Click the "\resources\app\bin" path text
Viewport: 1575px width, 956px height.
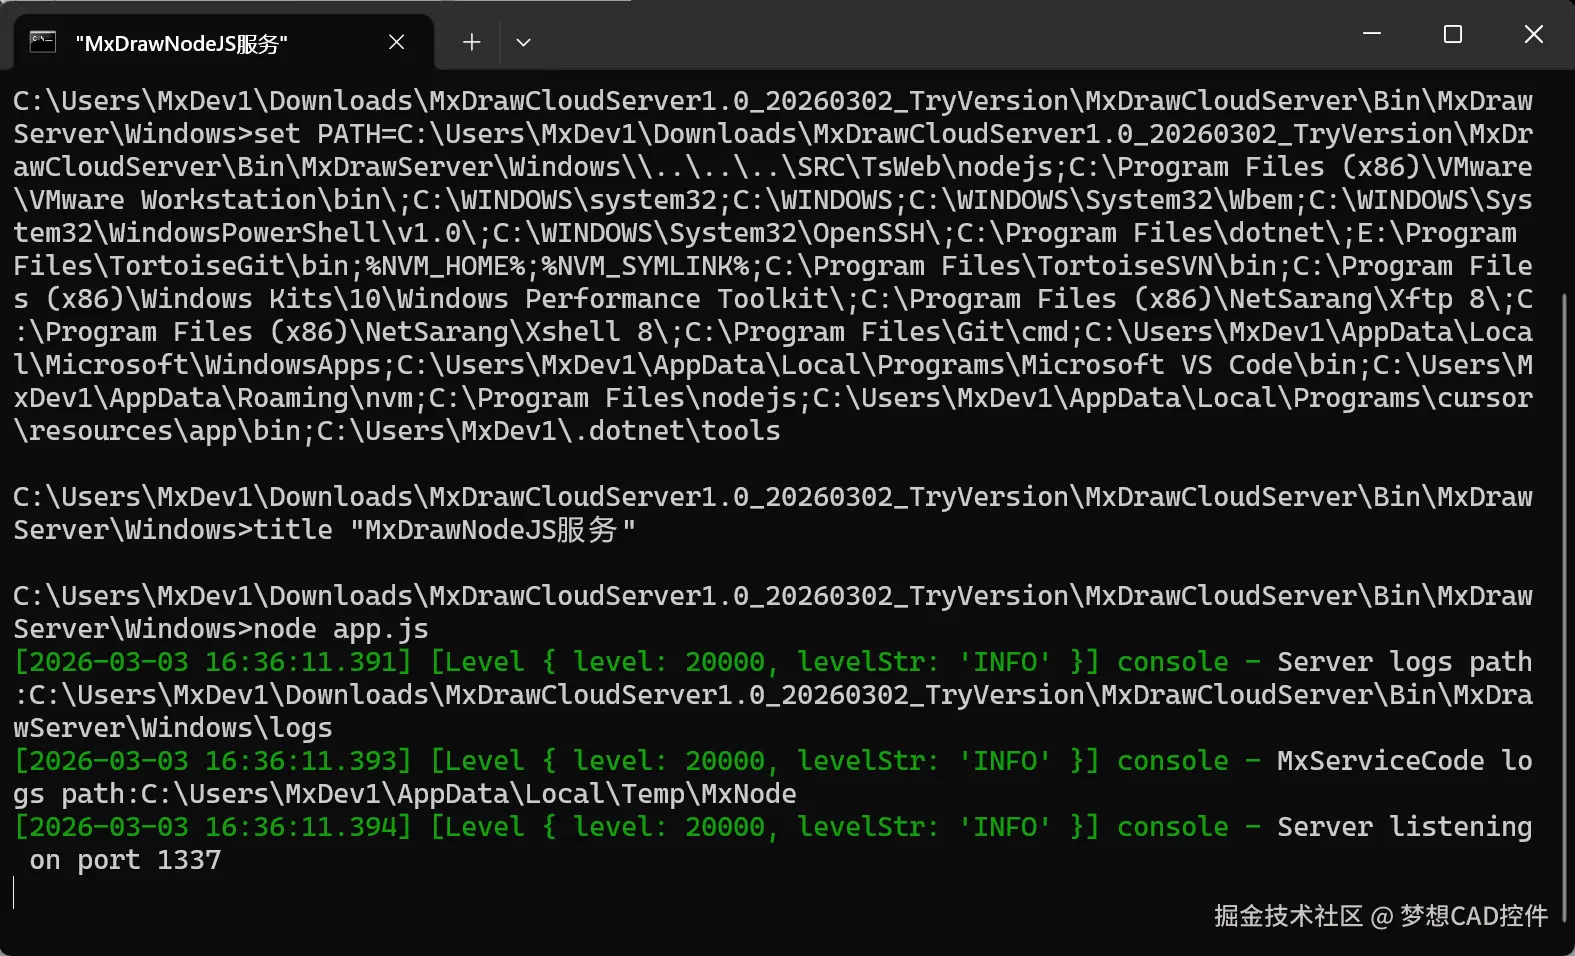[x=157, y=431]
